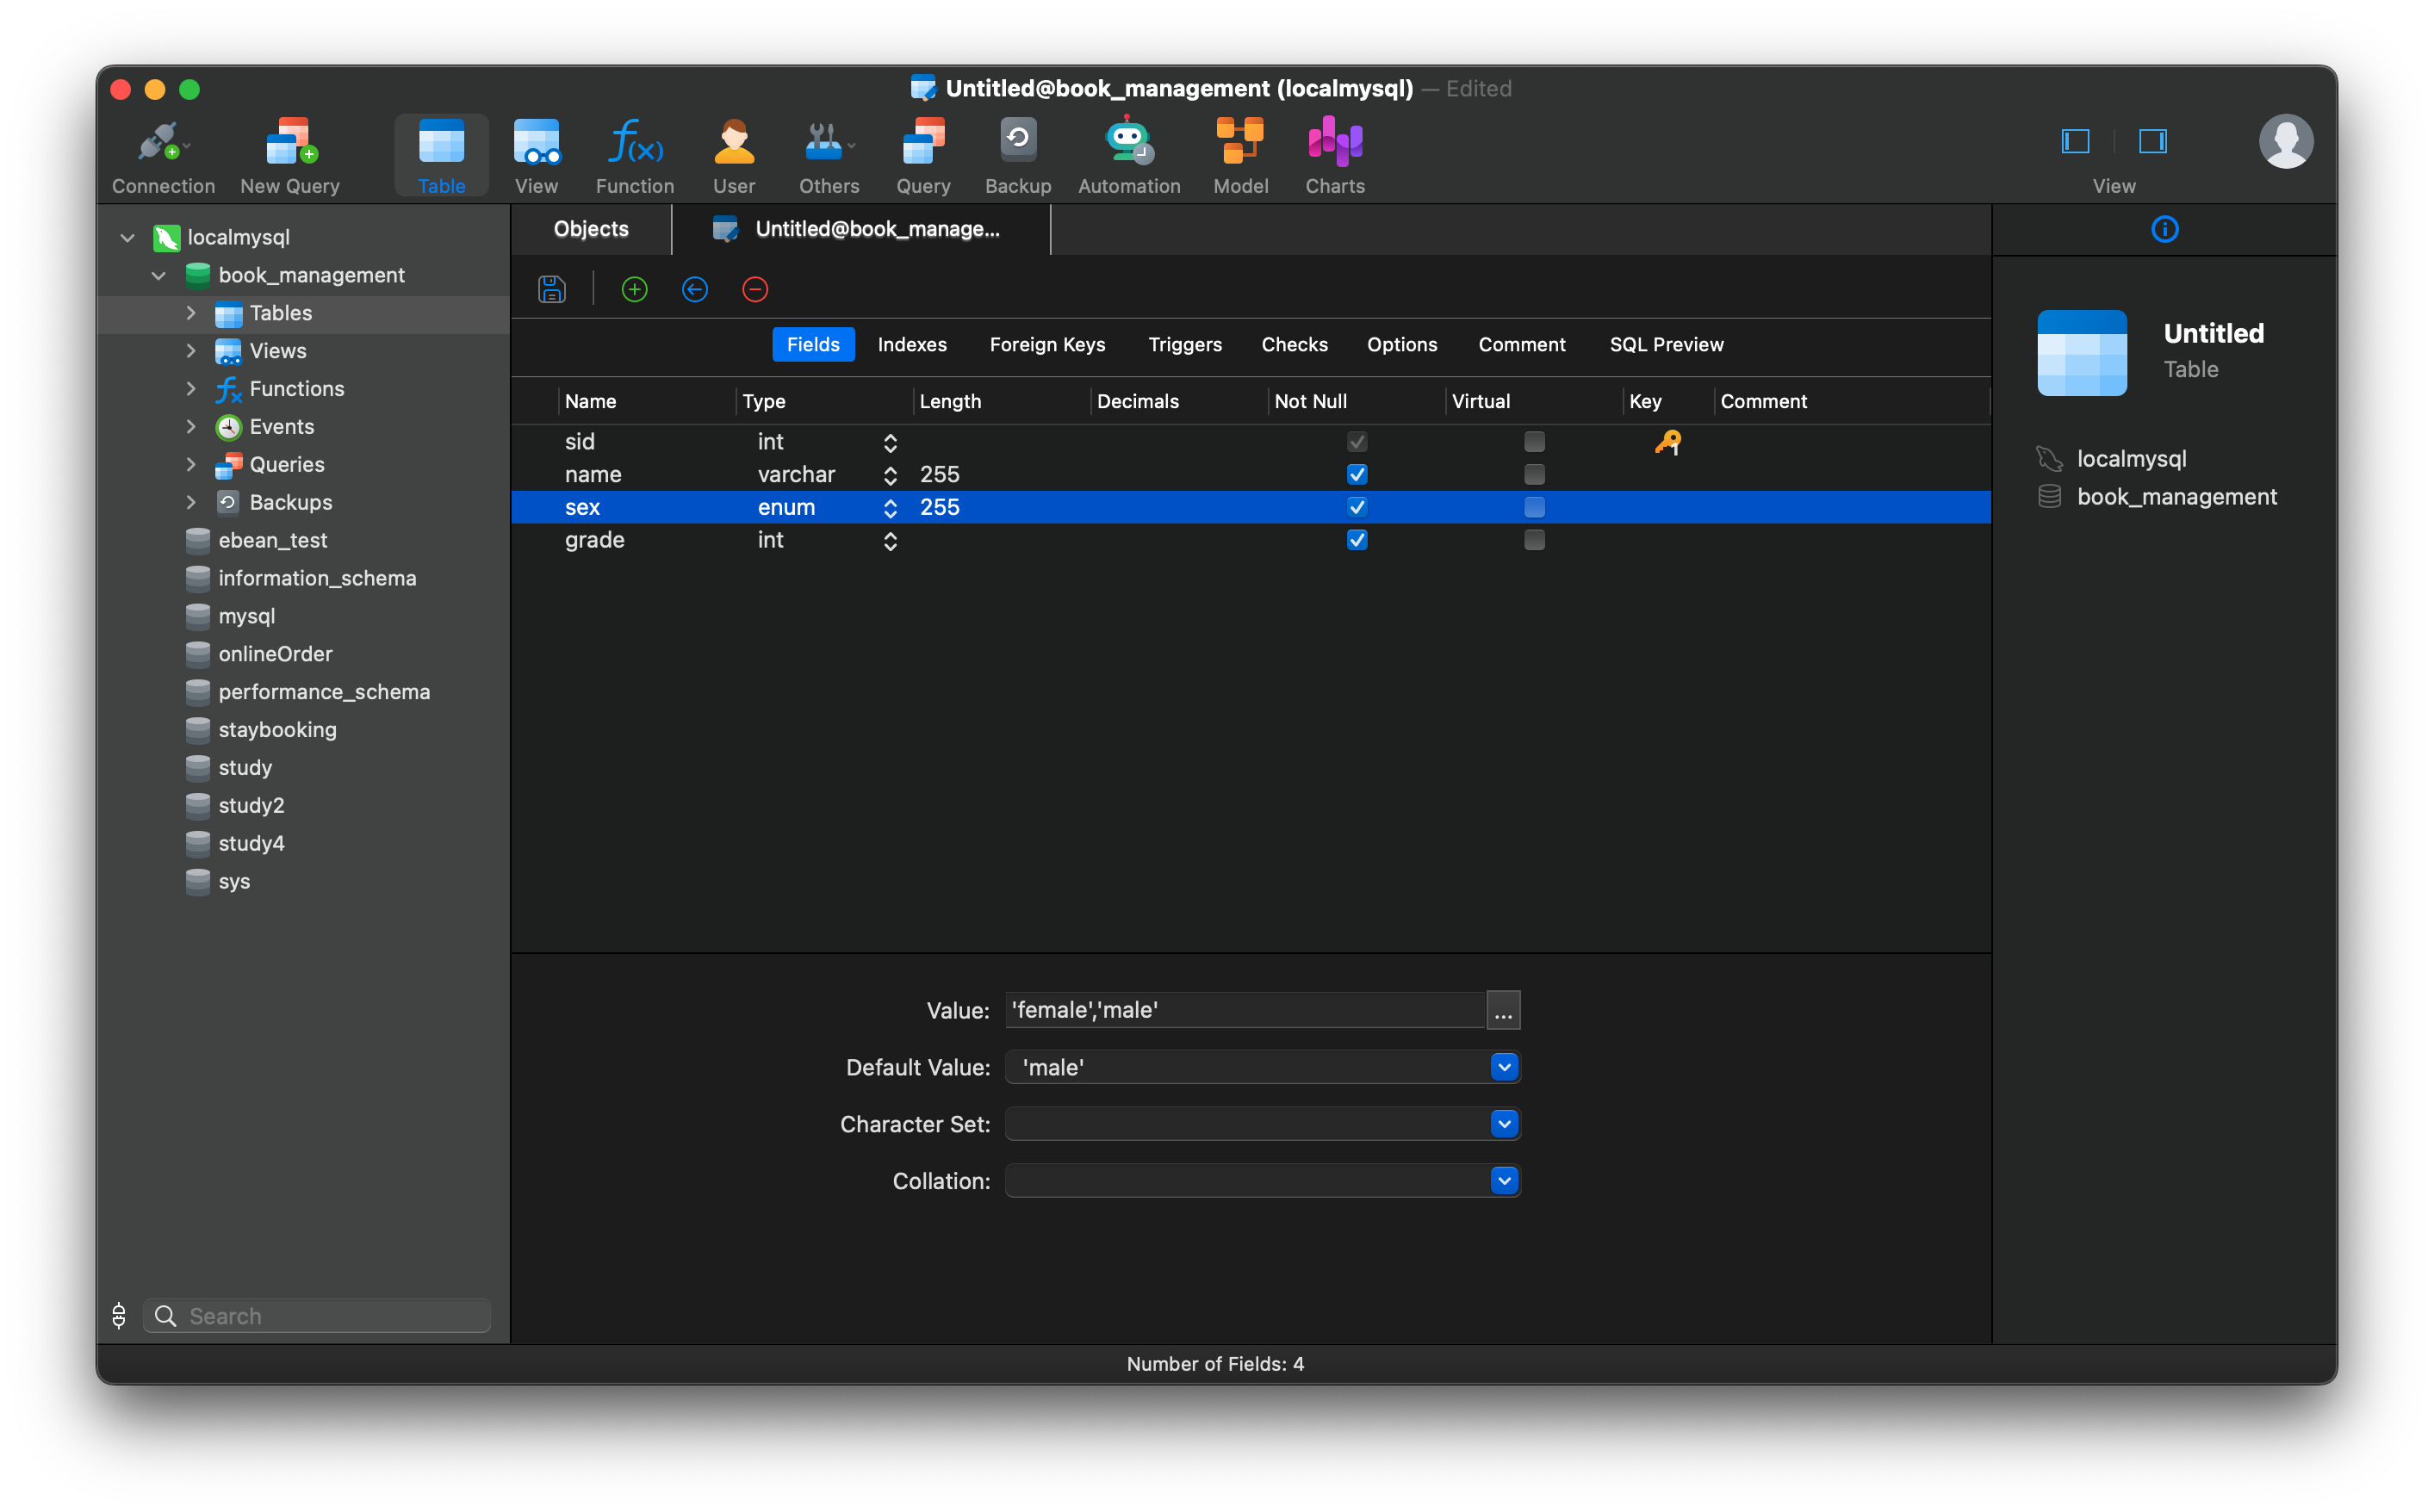The image size is (2434, 1512).
Task: Enable Virtual for the sex field
Action: pos(1535,507)
